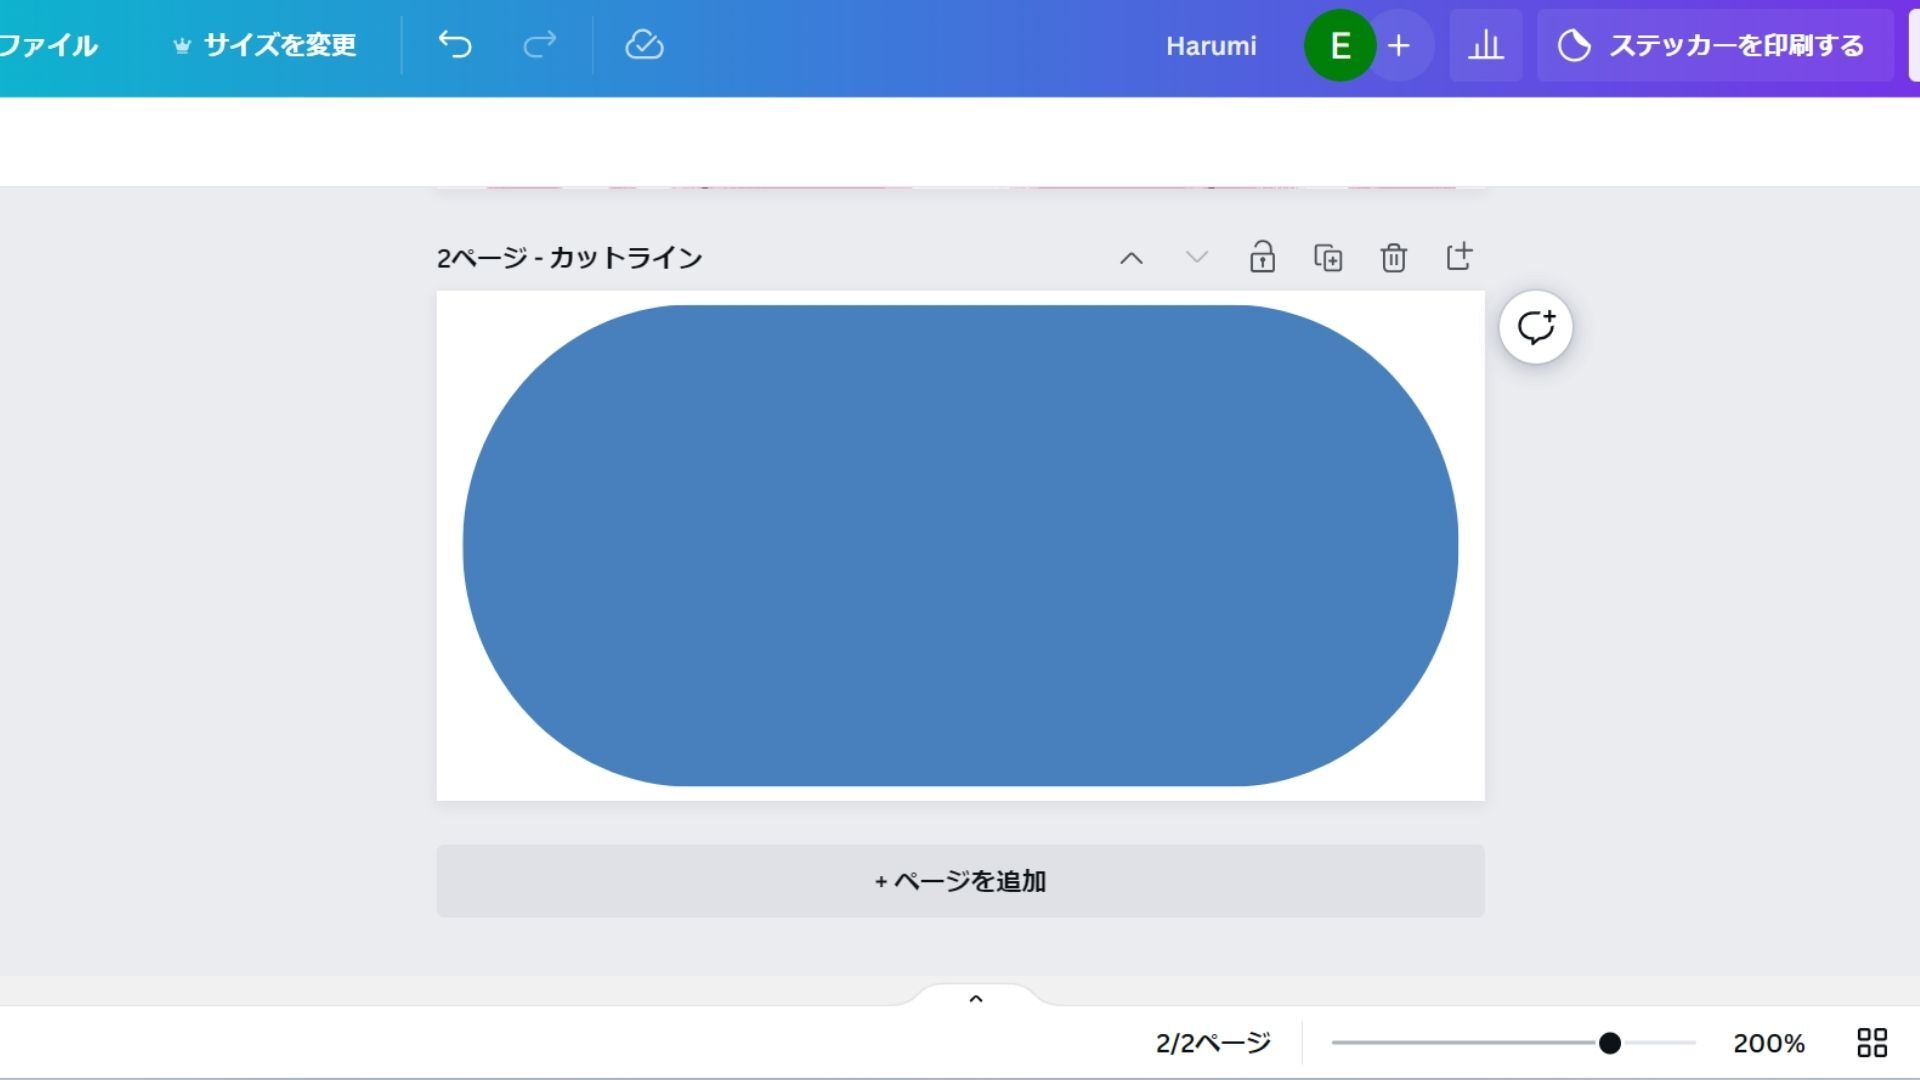Duplicate page 2

[1328, 258]
